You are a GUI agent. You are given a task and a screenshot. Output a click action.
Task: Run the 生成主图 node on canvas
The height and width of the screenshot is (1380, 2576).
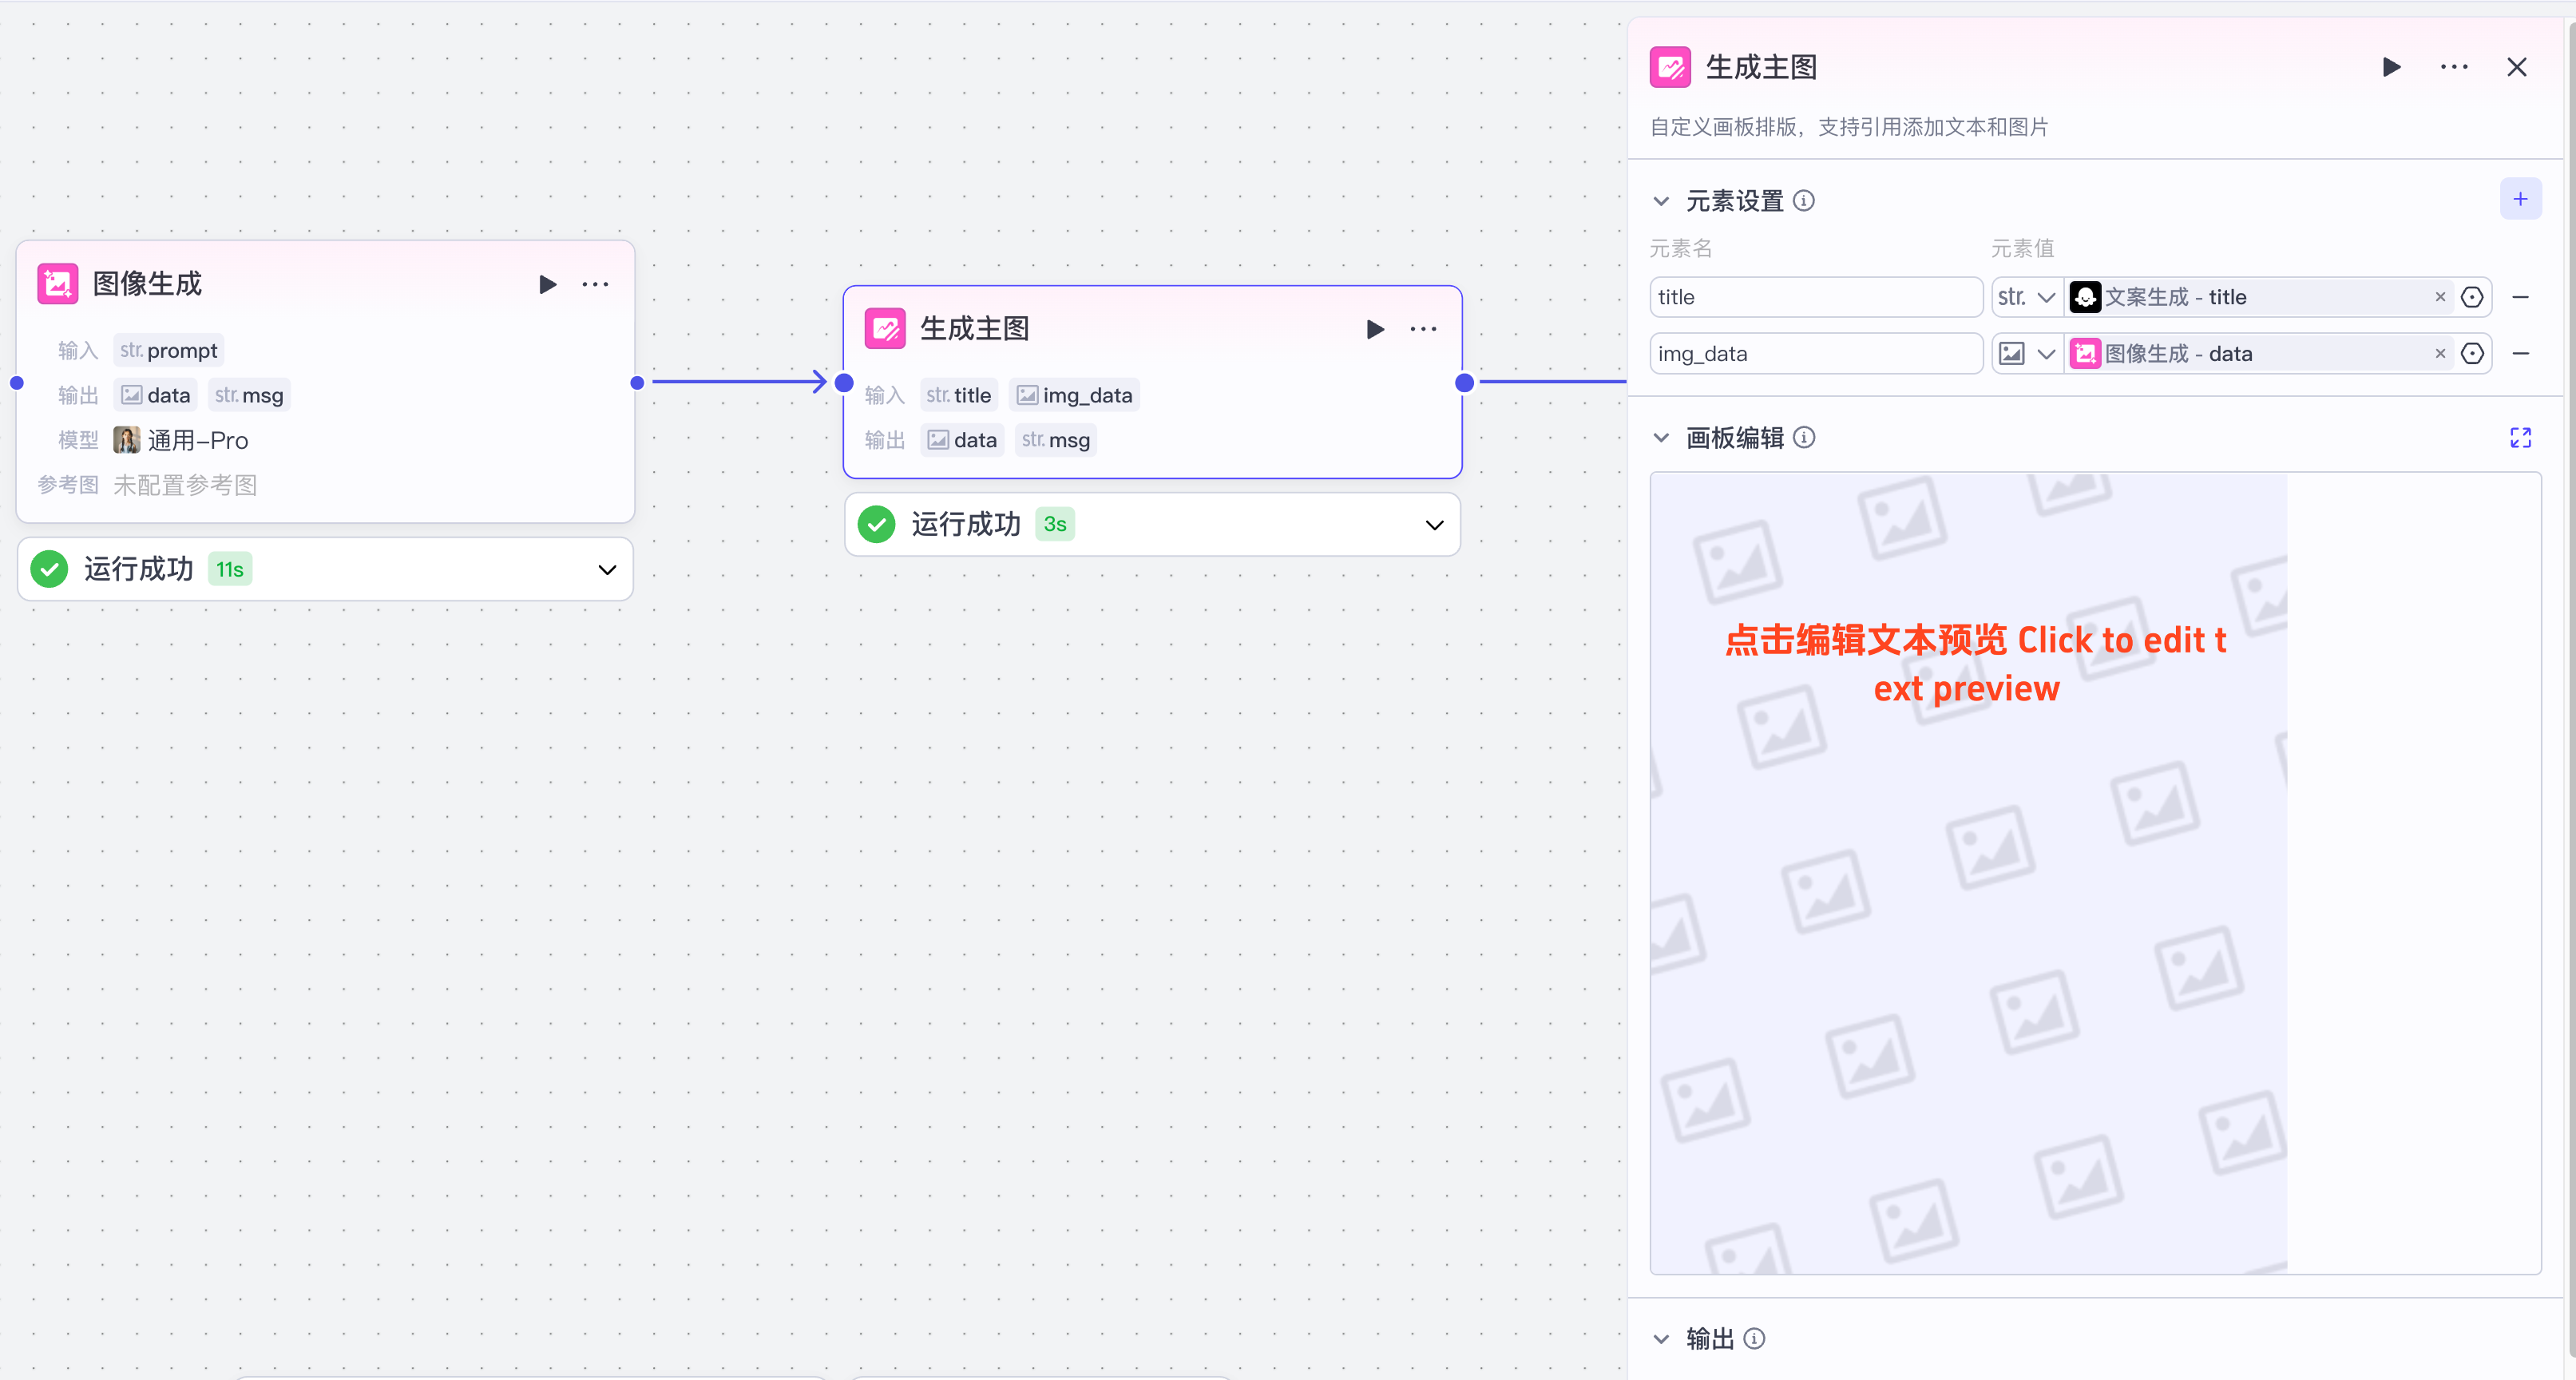(x=1375, y=329)
